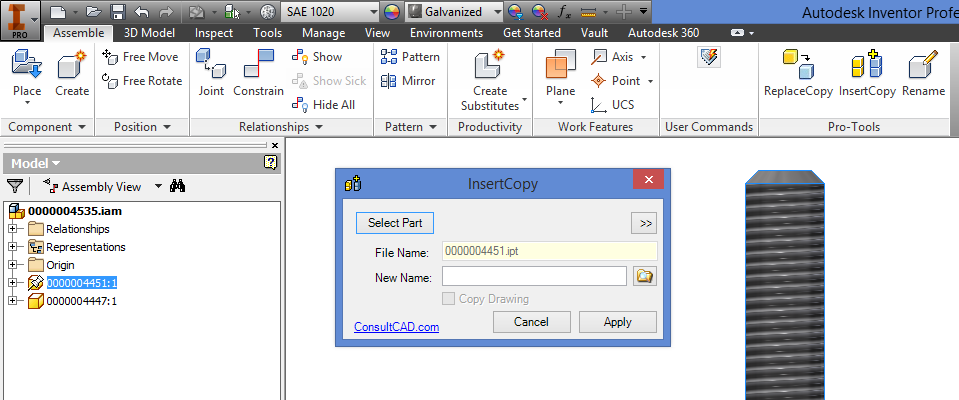Undo the last action
This screenshot has height=400, width=959.
click(141, 11)
